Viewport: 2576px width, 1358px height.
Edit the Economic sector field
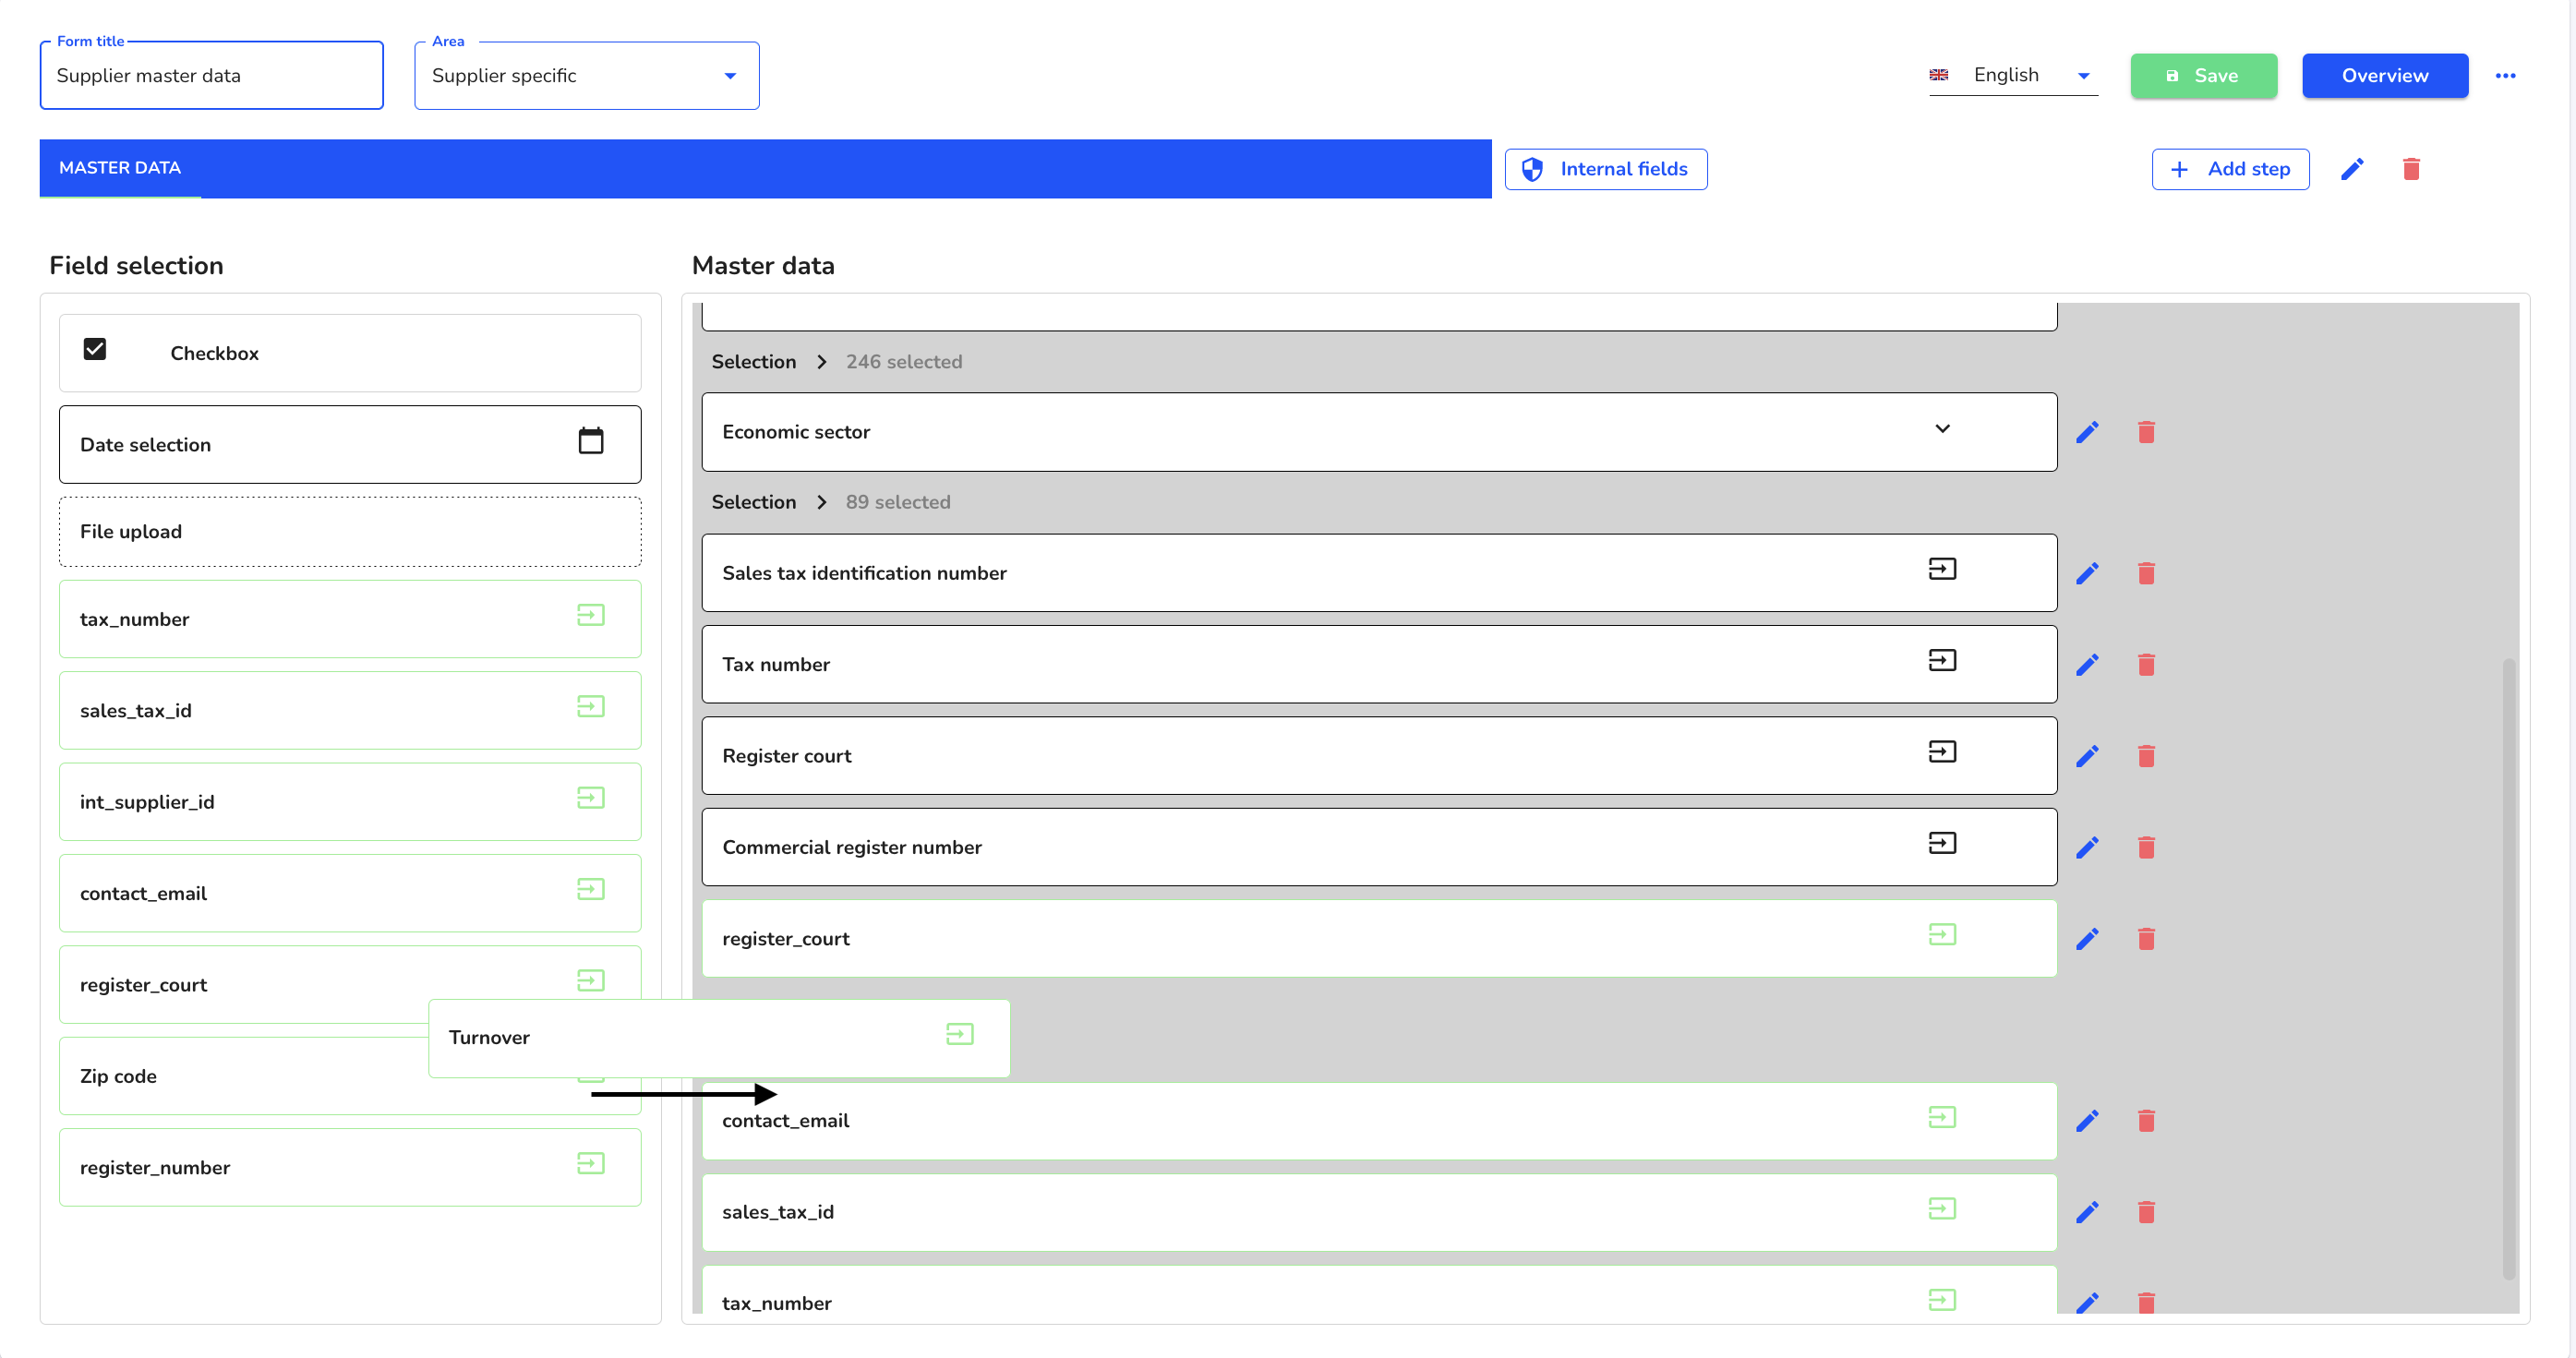pyautogui.click(x=2087, y=432)
